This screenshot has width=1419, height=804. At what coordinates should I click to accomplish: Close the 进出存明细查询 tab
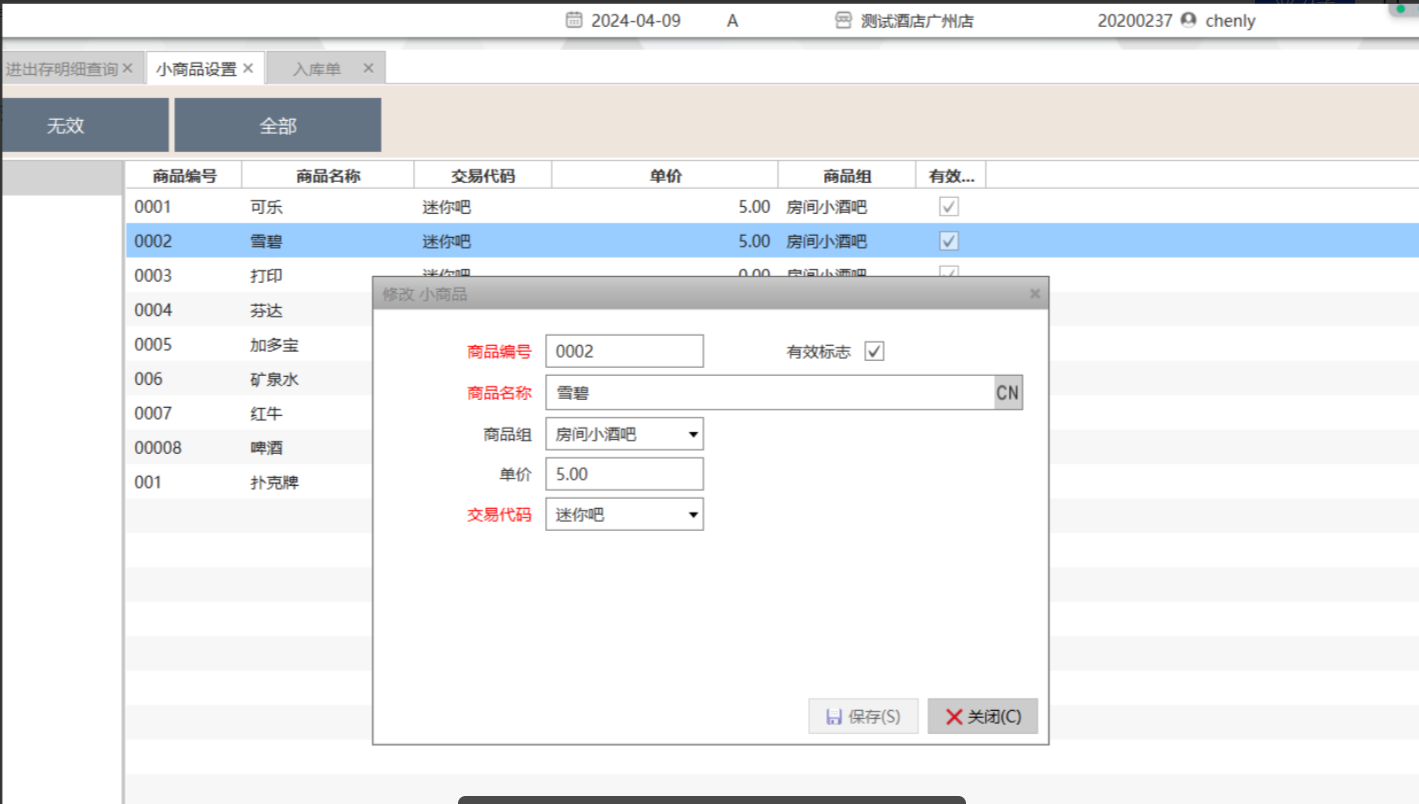[x=127, y=68]
